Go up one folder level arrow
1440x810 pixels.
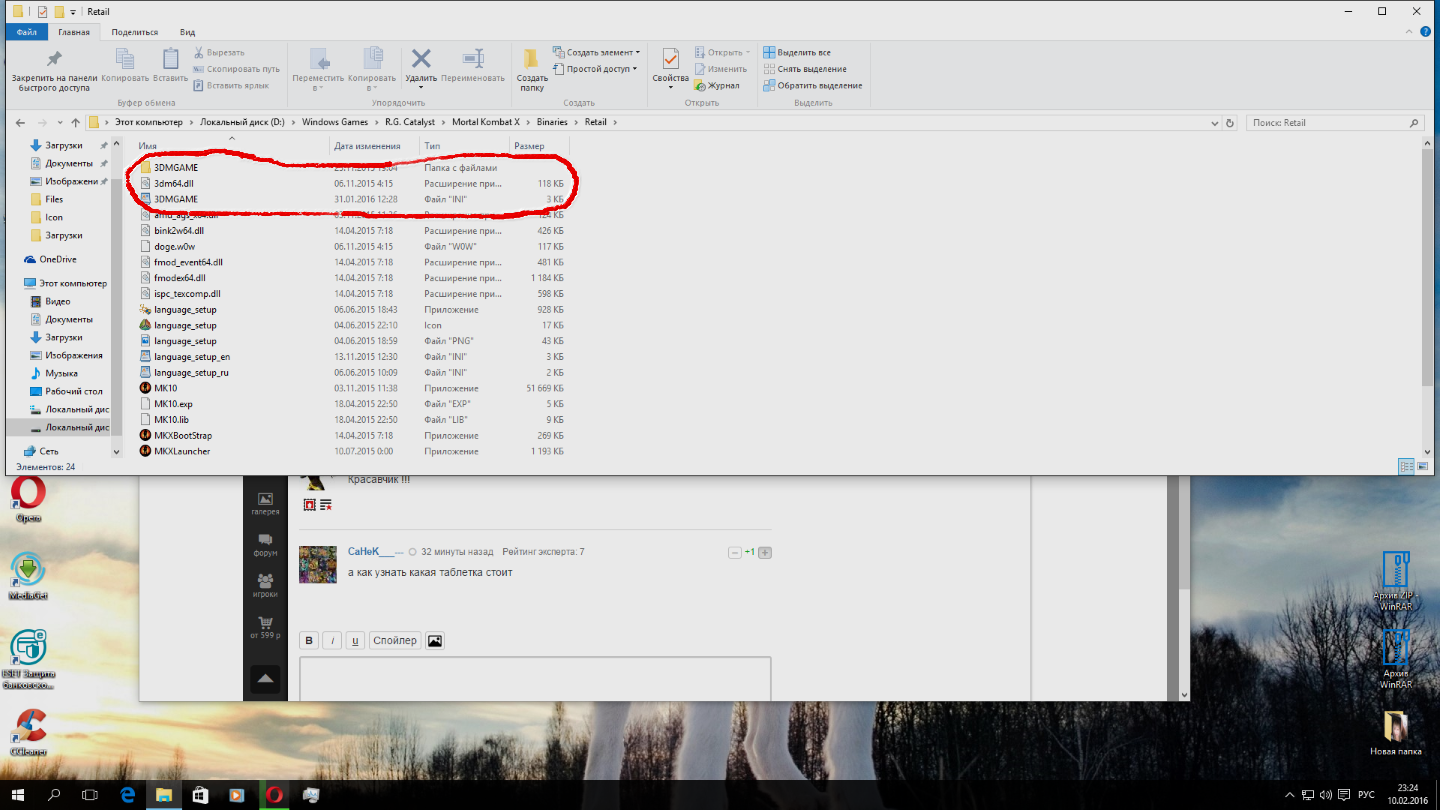(75, 122)
